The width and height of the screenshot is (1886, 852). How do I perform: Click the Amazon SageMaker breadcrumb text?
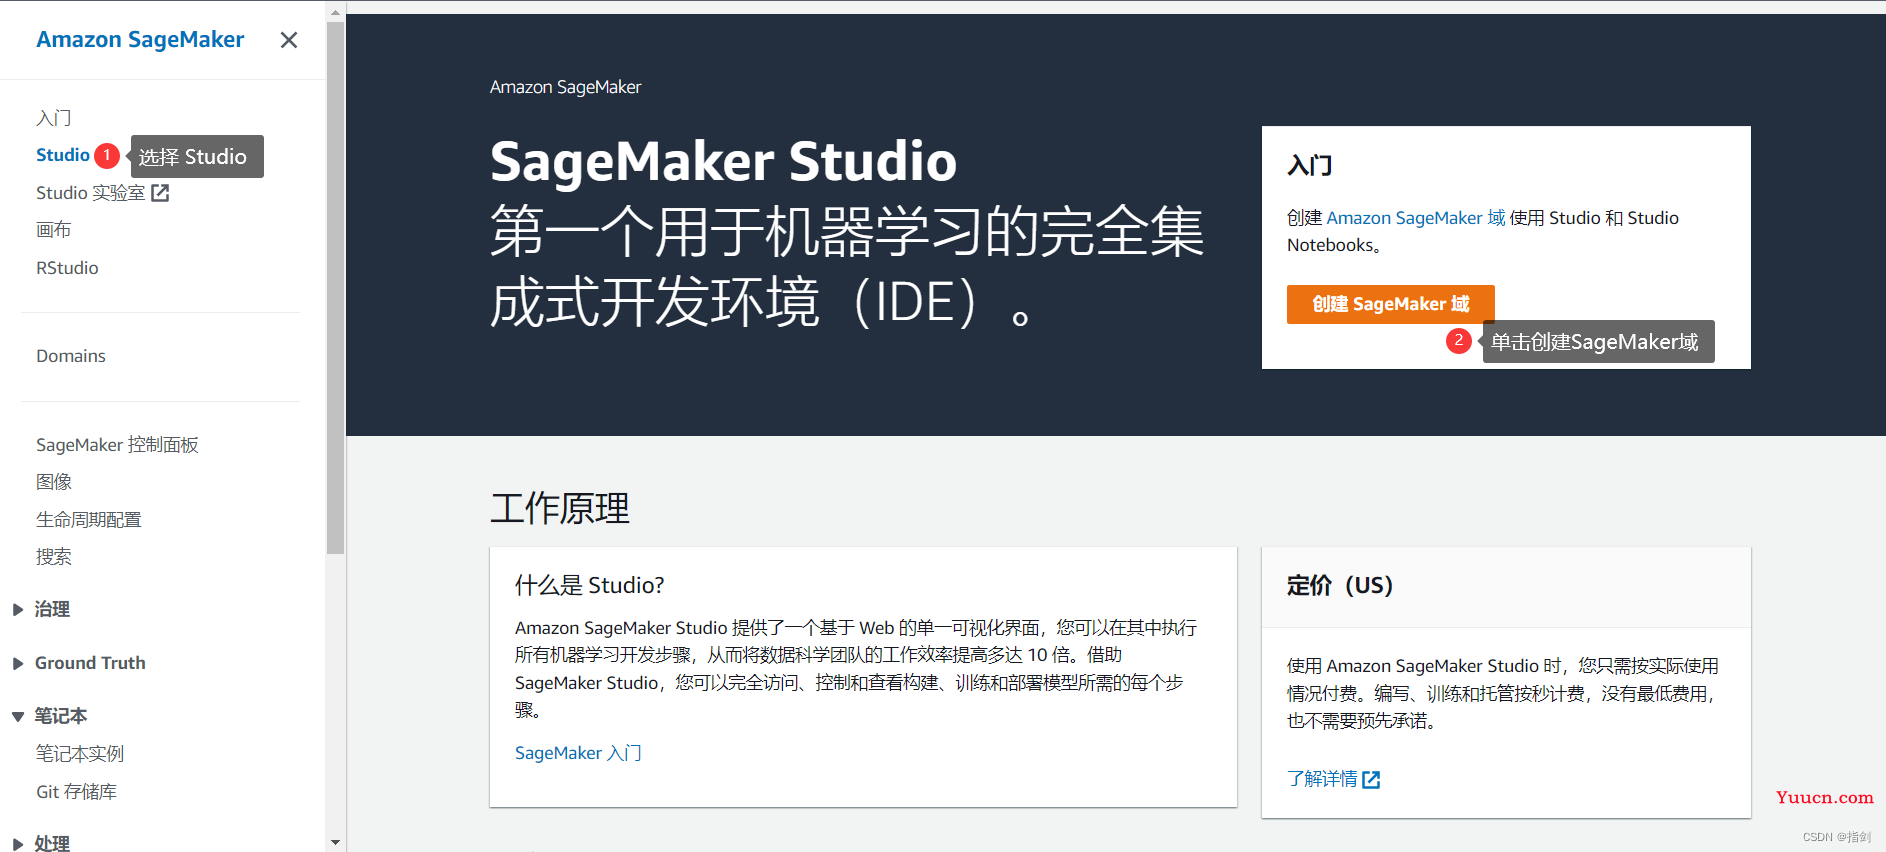565,87
